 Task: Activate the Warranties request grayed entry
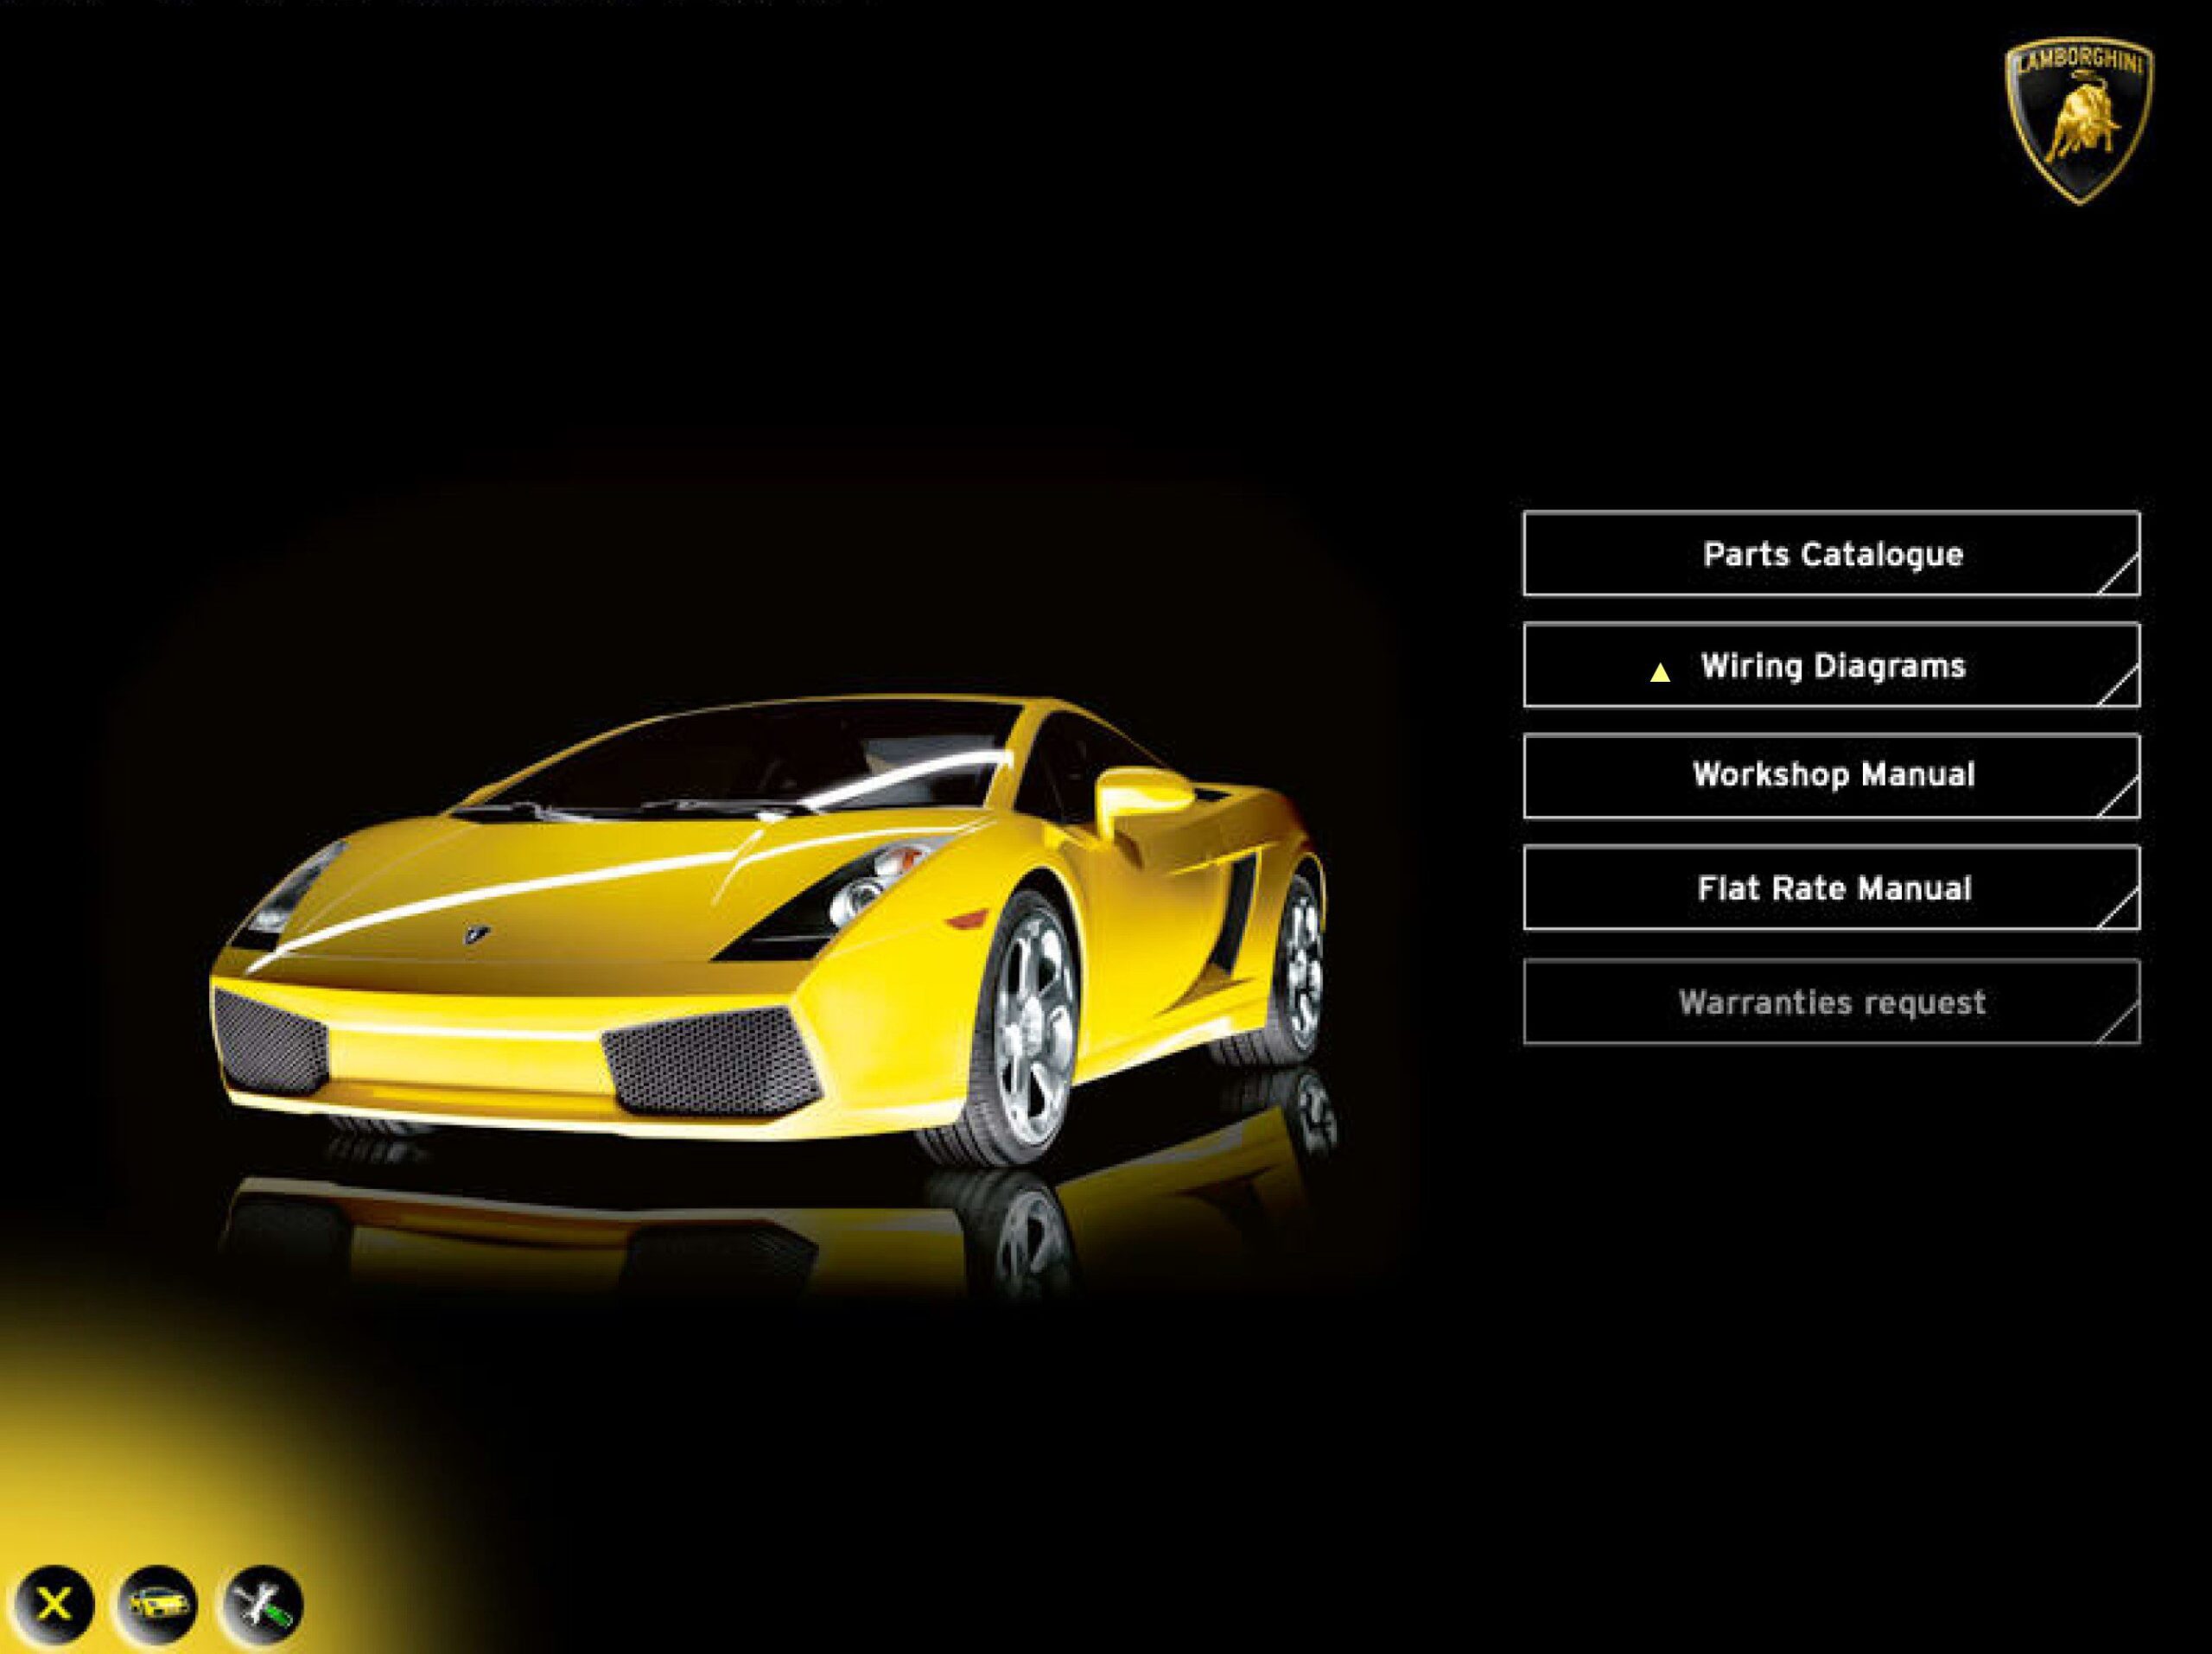(1832, 1003)
